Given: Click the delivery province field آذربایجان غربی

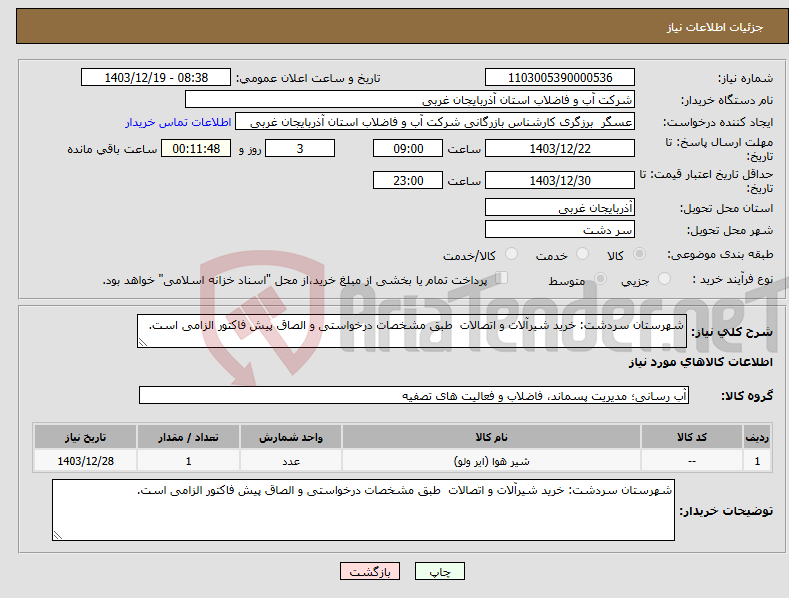Looking at the screenshot, I should click(x=560, y=207).
